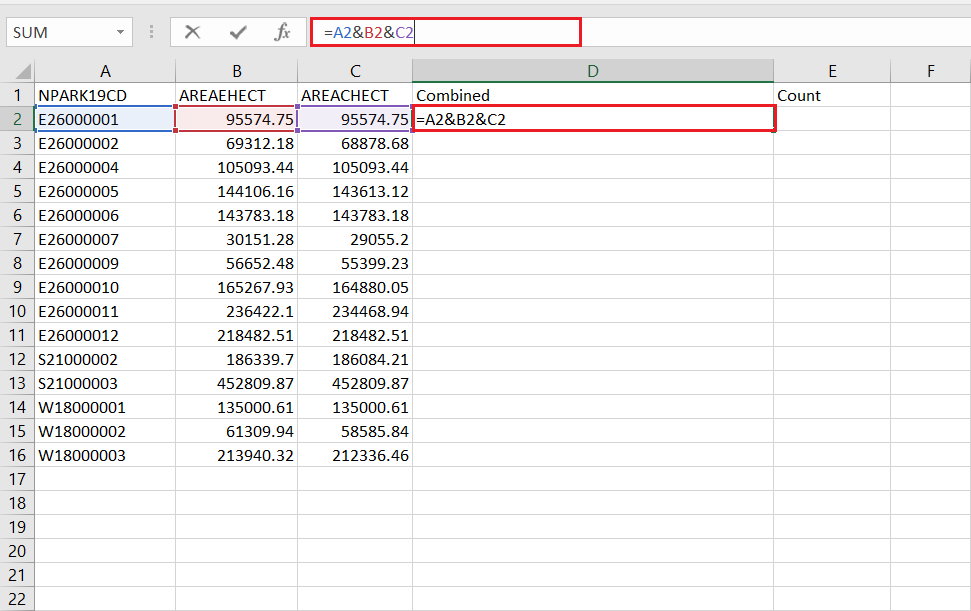Click the Name Box showing SUM

tap(60, 31)
